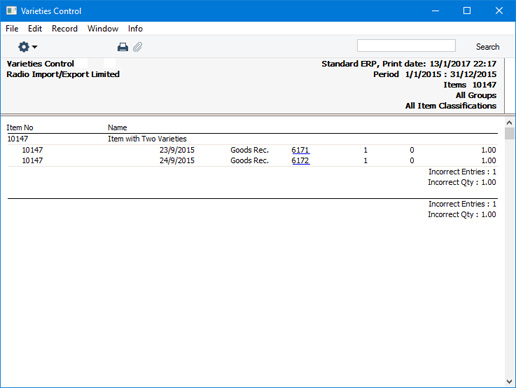
Task: Click 'Goods Rec.' text in the 23/9/2015 row
Action: [x=249, y=150]
